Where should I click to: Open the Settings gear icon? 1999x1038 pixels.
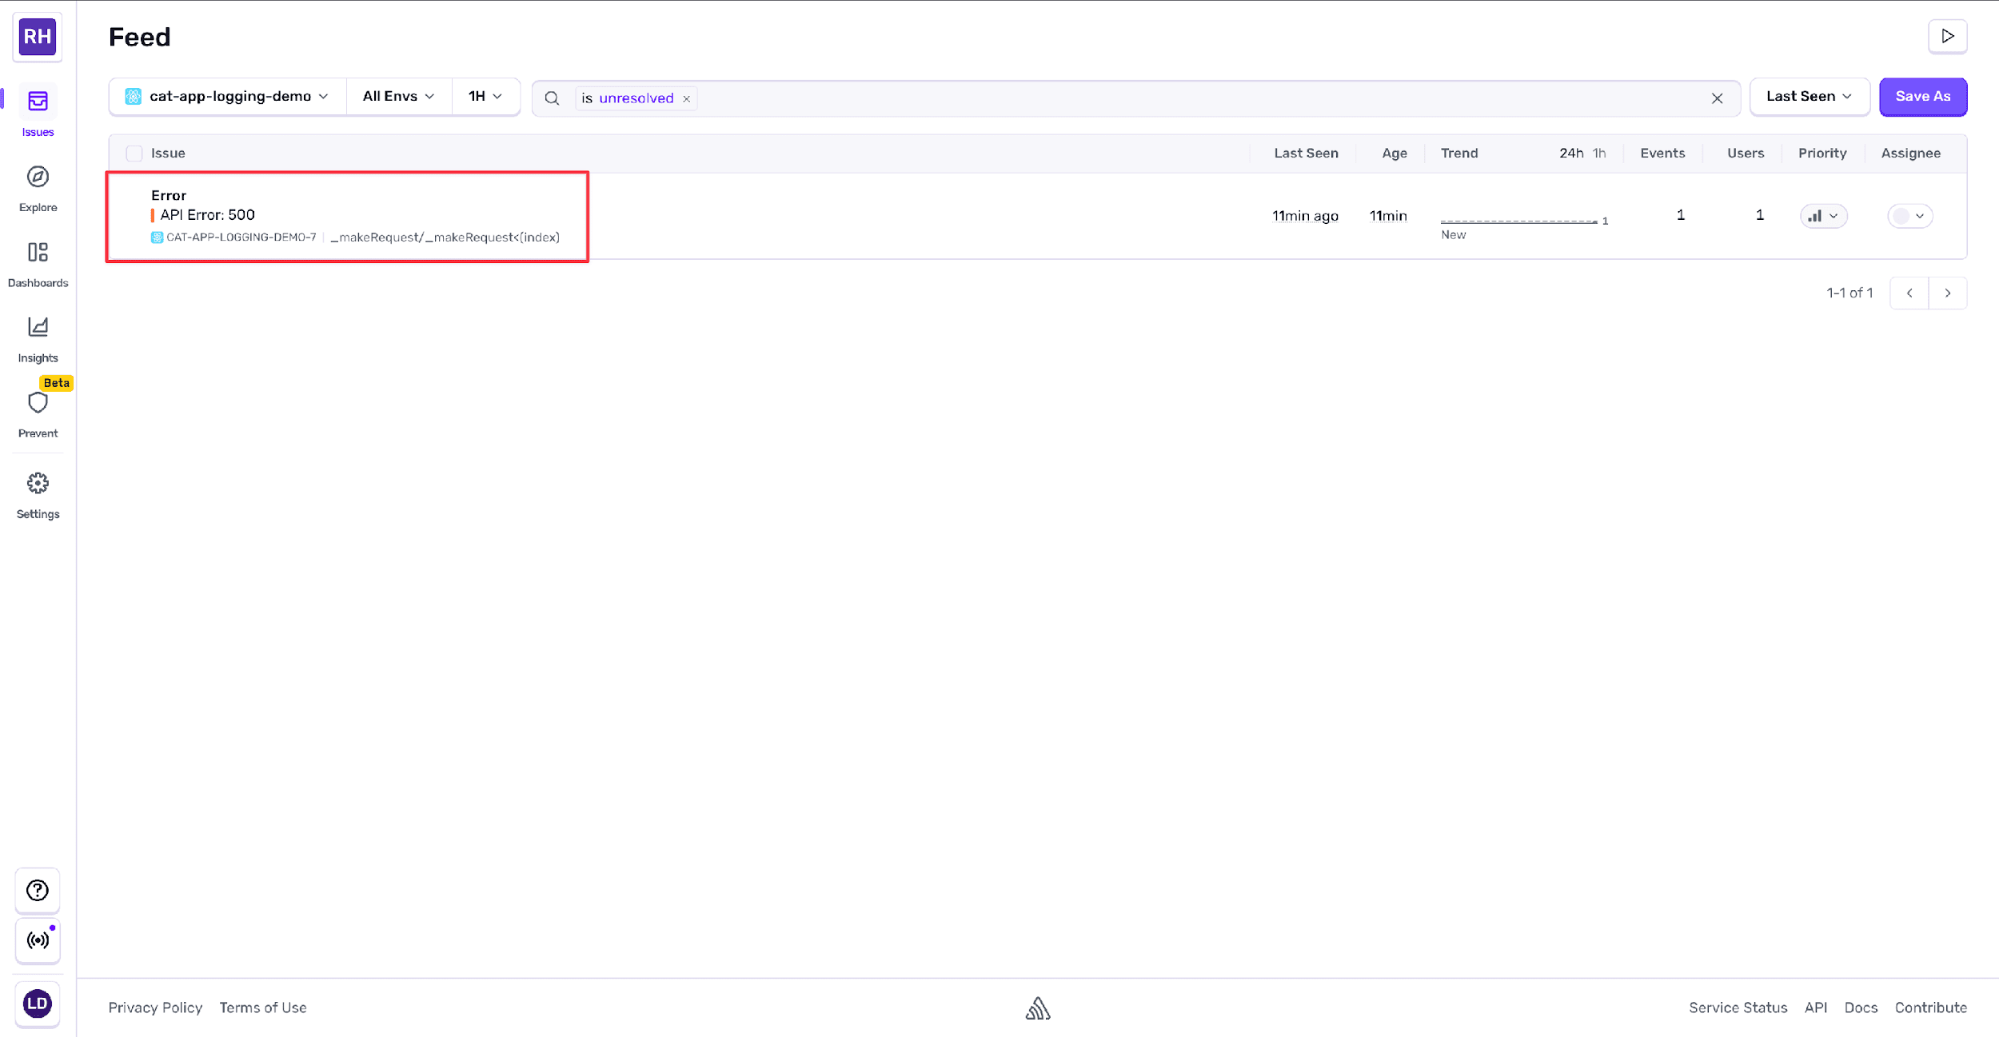coord(37,483)
